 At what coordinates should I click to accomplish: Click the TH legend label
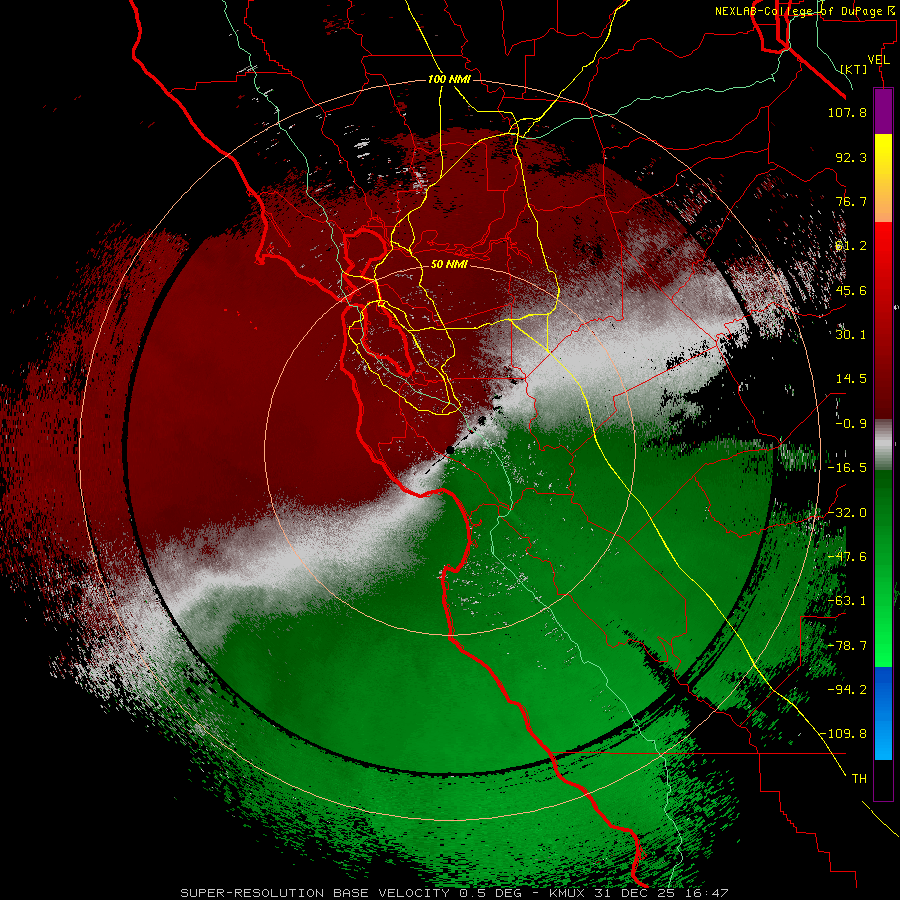coord(859,779)
